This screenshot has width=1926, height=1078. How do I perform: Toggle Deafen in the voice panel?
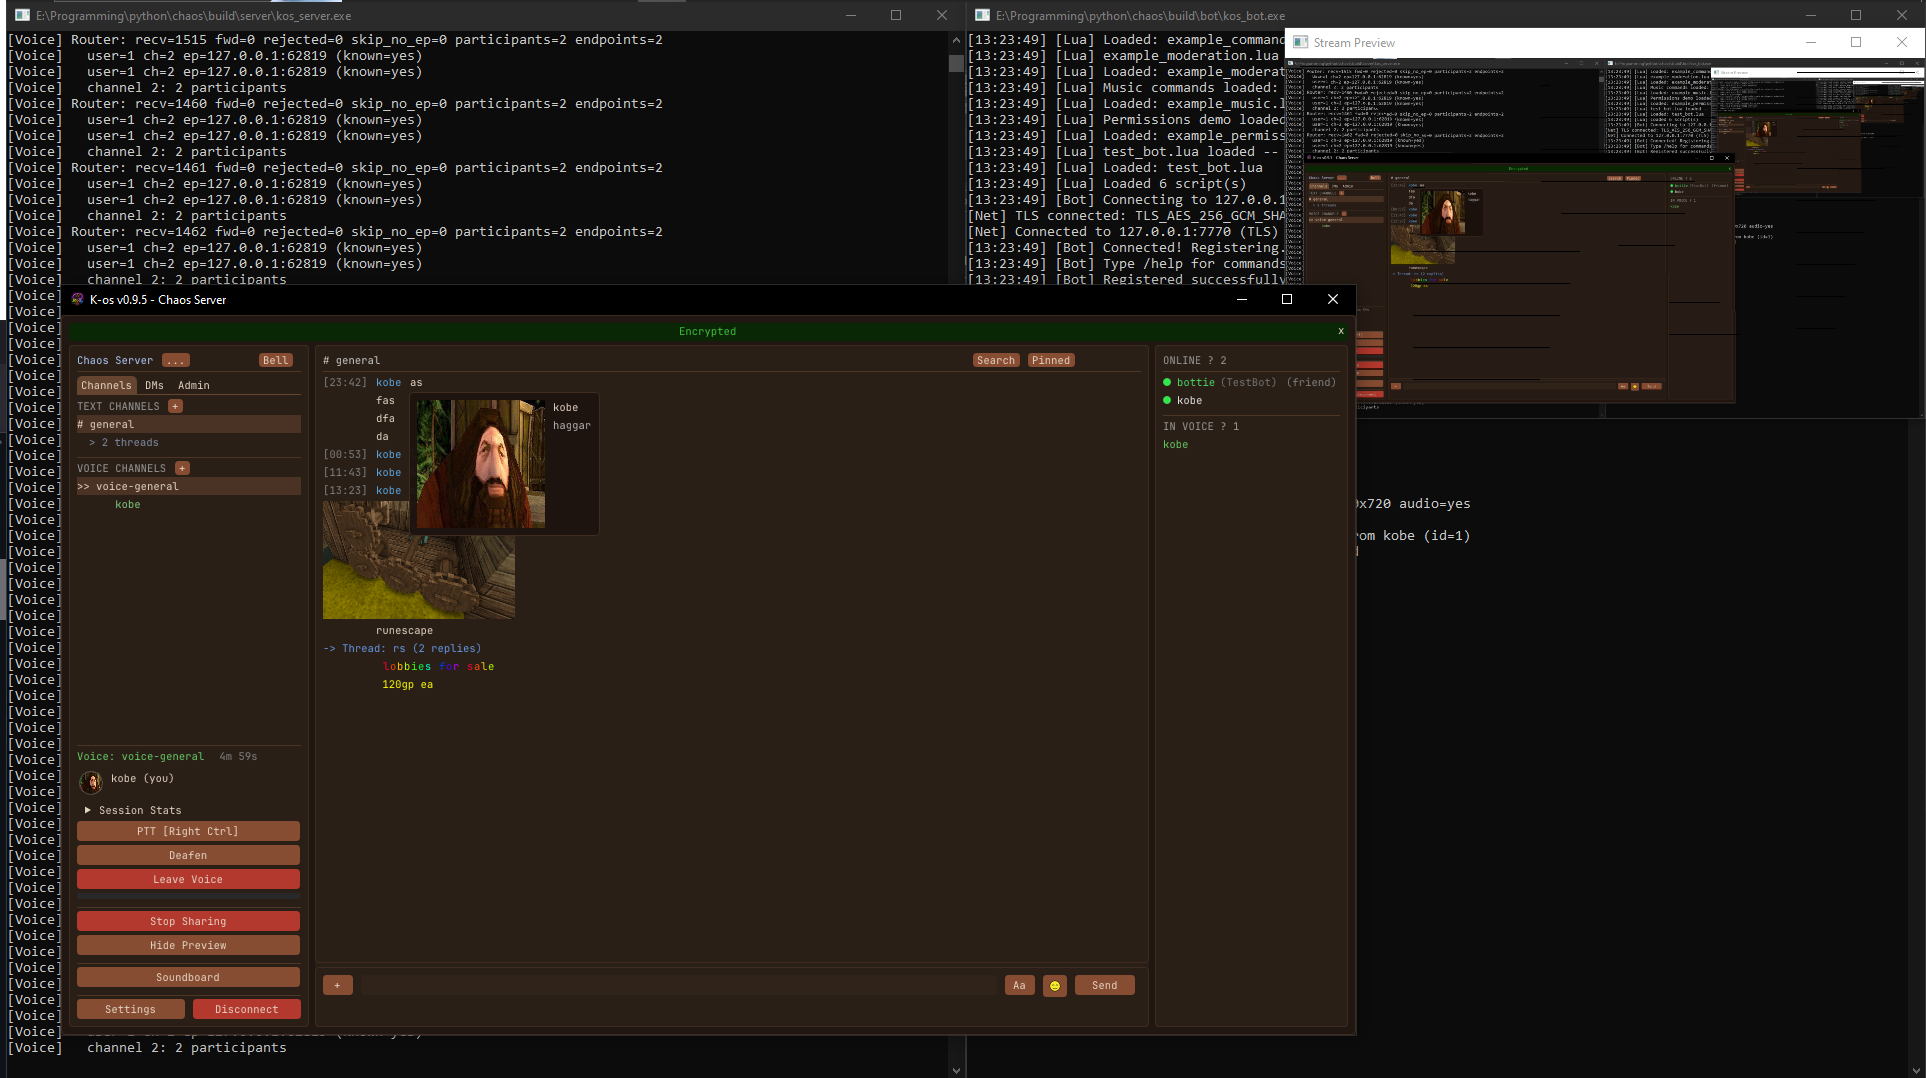point(188,856)
